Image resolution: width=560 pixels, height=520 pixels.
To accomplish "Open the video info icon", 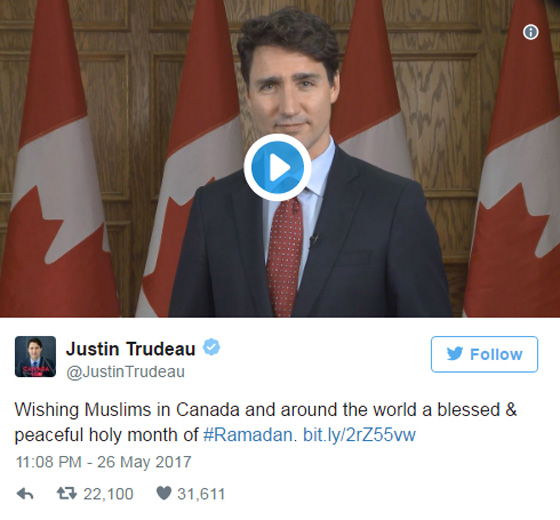I will 531,32.
